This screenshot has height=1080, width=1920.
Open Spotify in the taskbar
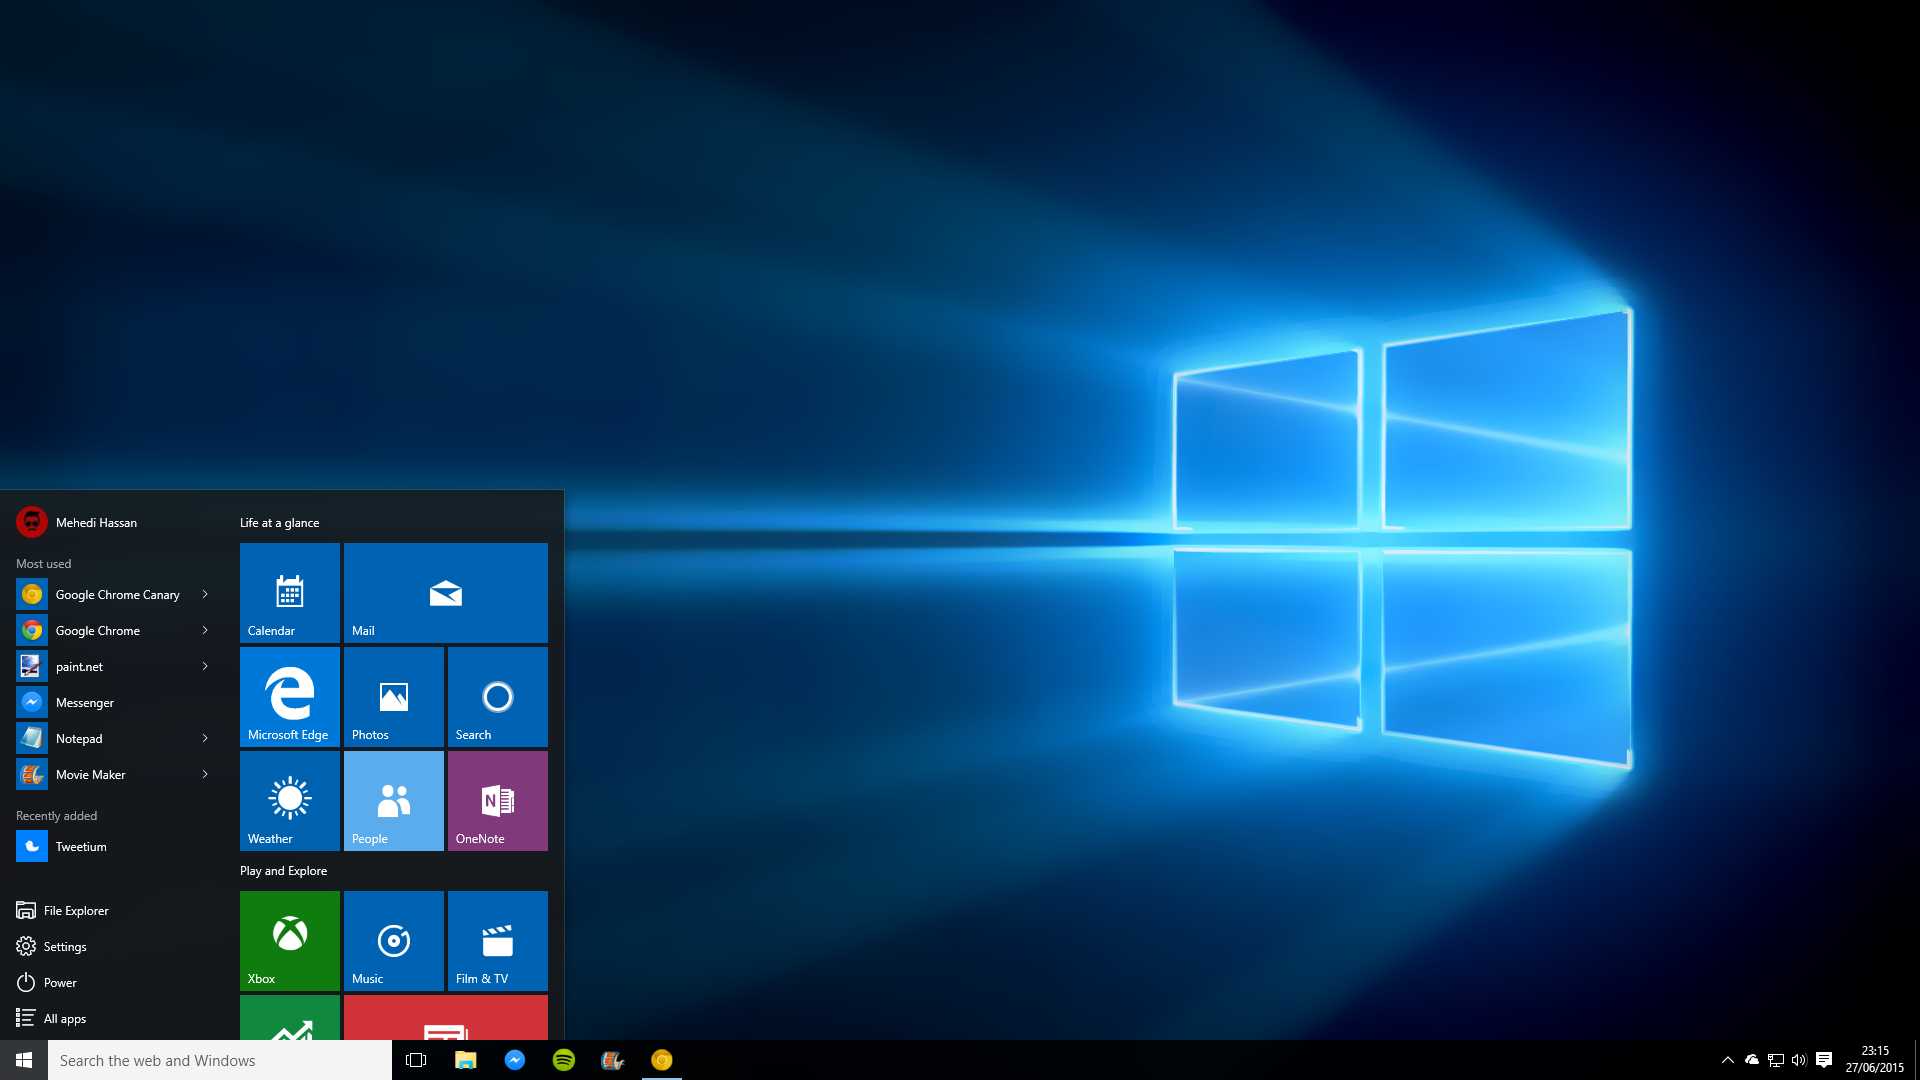[x=563, y=1059]
